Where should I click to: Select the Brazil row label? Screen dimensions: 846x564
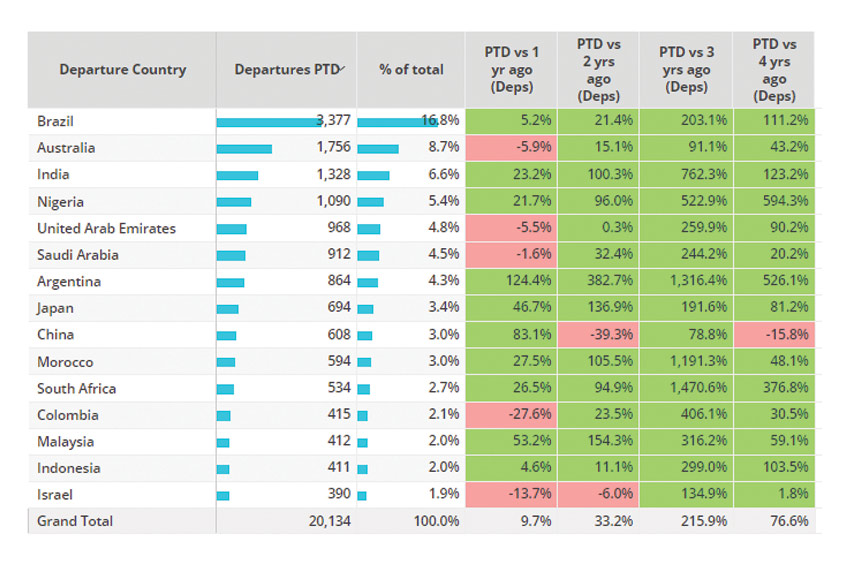tap(56, 121)
